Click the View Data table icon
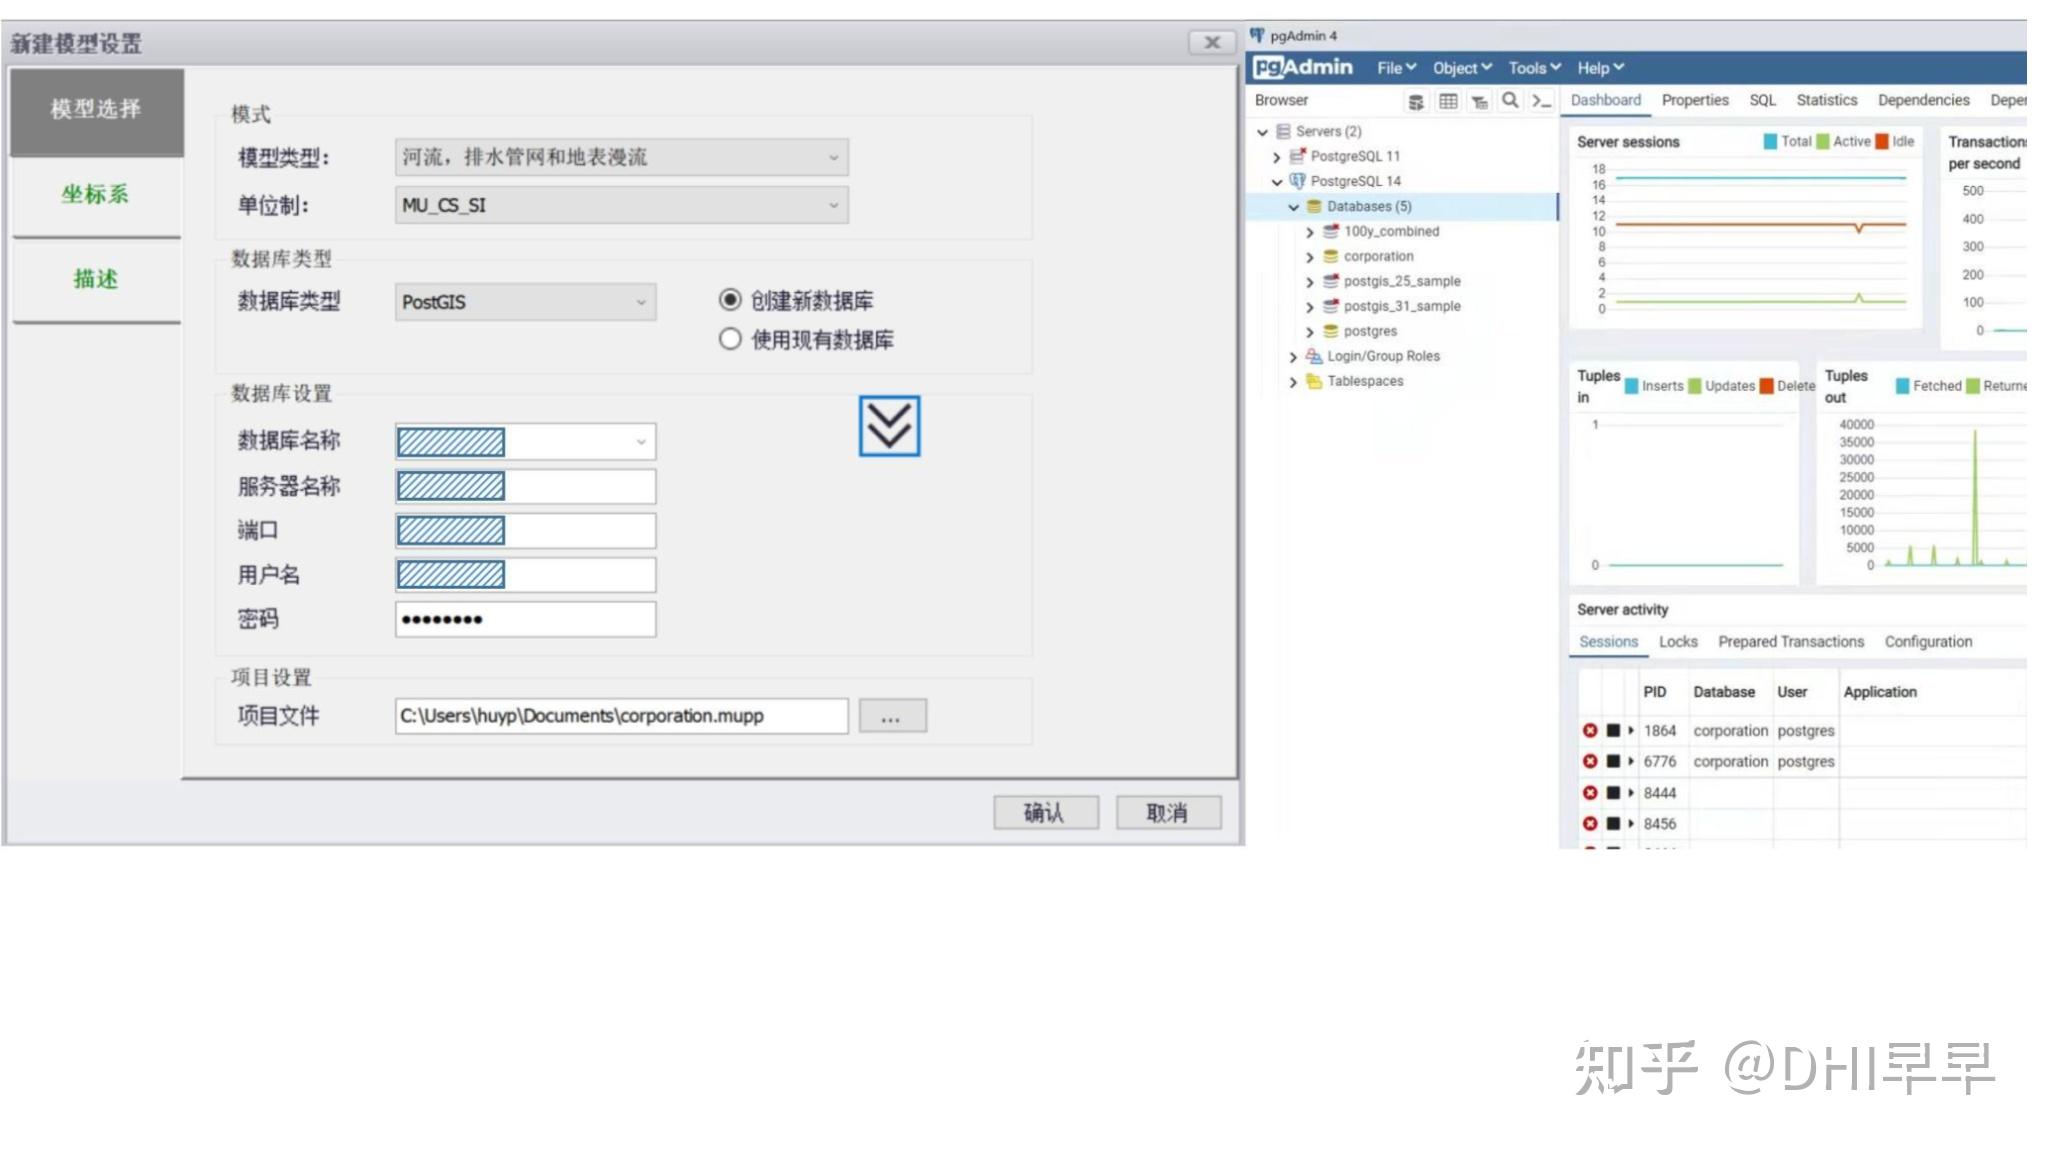Viewport: 2048px width, 1150px height. (1447, 101)
